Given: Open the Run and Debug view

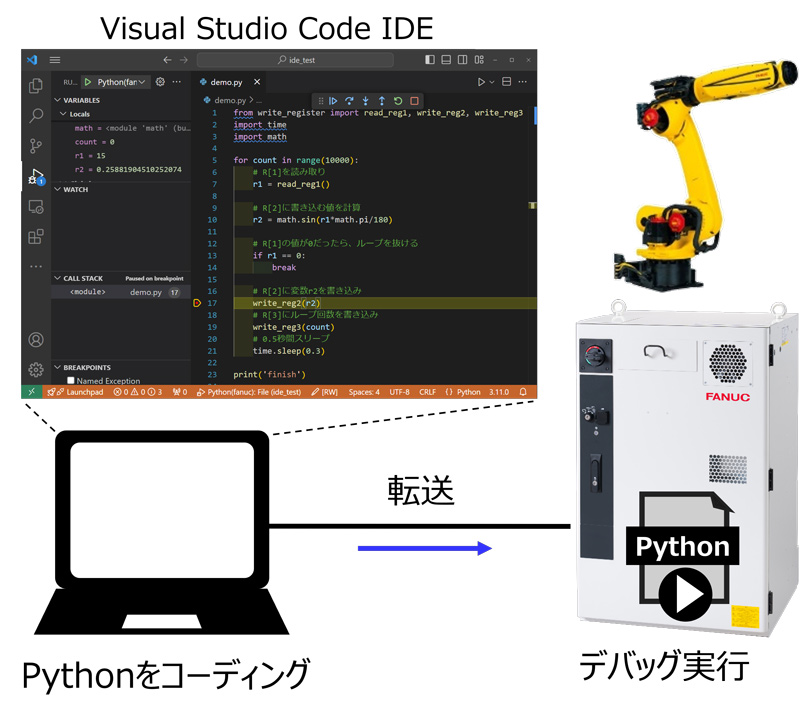Looking at the screenshot, I should [x=36, y=177].
